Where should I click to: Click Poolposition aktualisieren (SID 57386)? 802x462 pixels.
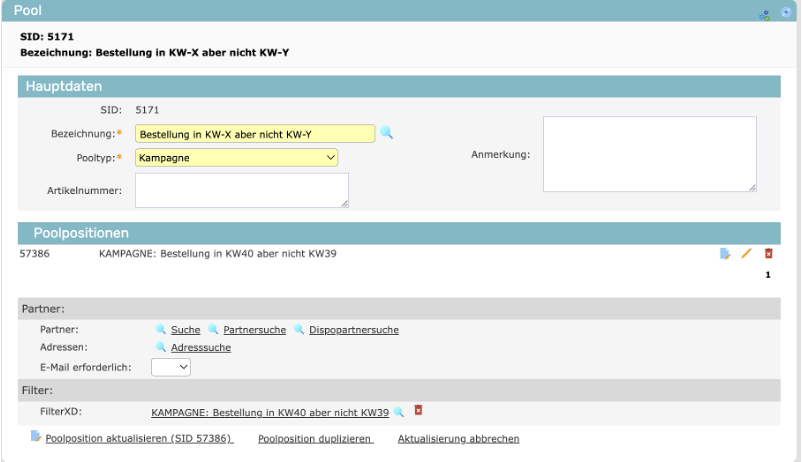(x=138, y=438)
